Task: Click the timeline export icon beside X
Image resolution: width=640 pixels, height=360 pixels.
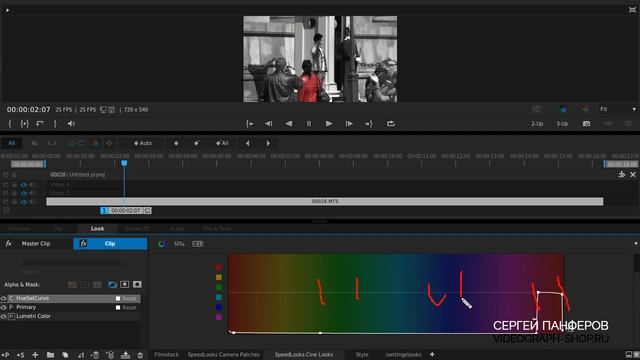Action: [622, 175]
